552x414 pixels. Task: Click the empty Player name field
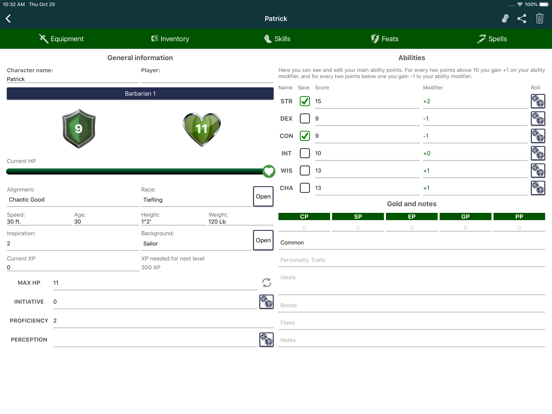pyautogui.click(x=207, y=79)
